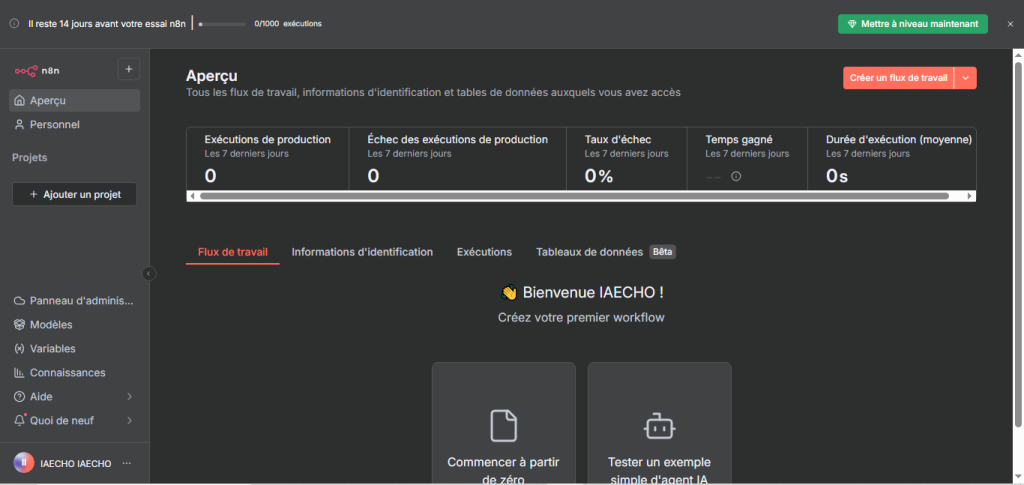Click Ajouter un projet button

74,195
